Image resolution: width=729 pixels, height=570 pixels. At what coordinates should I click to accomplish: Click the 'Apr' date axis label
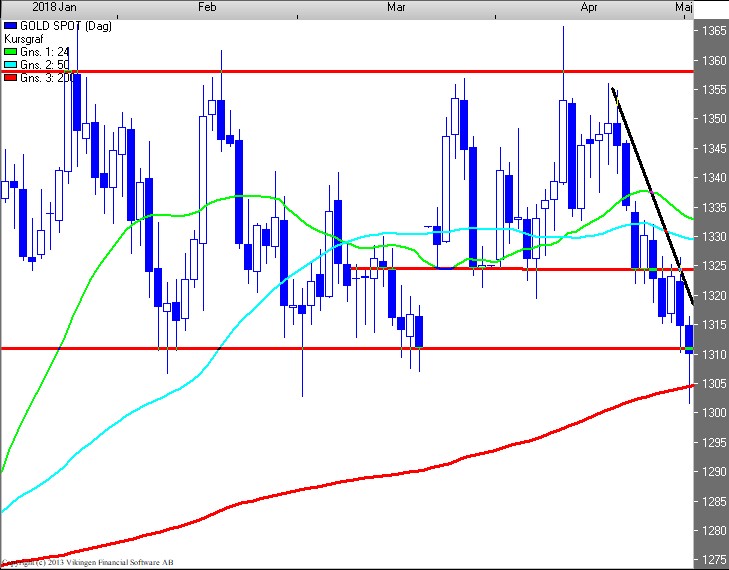click(x=589, y=7)
